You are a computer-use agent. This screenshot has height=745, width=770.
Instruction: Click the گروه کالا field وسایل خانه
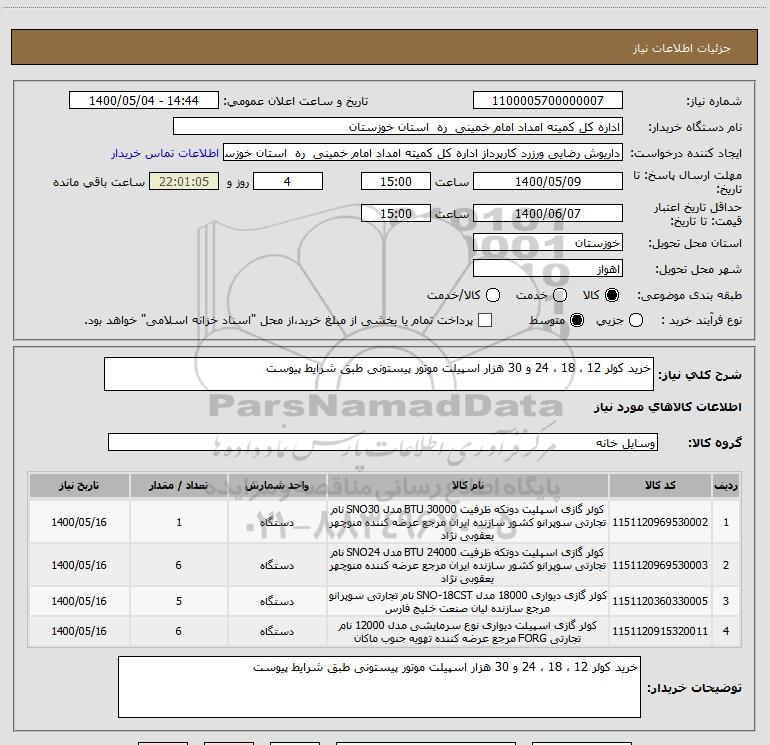(x=383, y=442)
